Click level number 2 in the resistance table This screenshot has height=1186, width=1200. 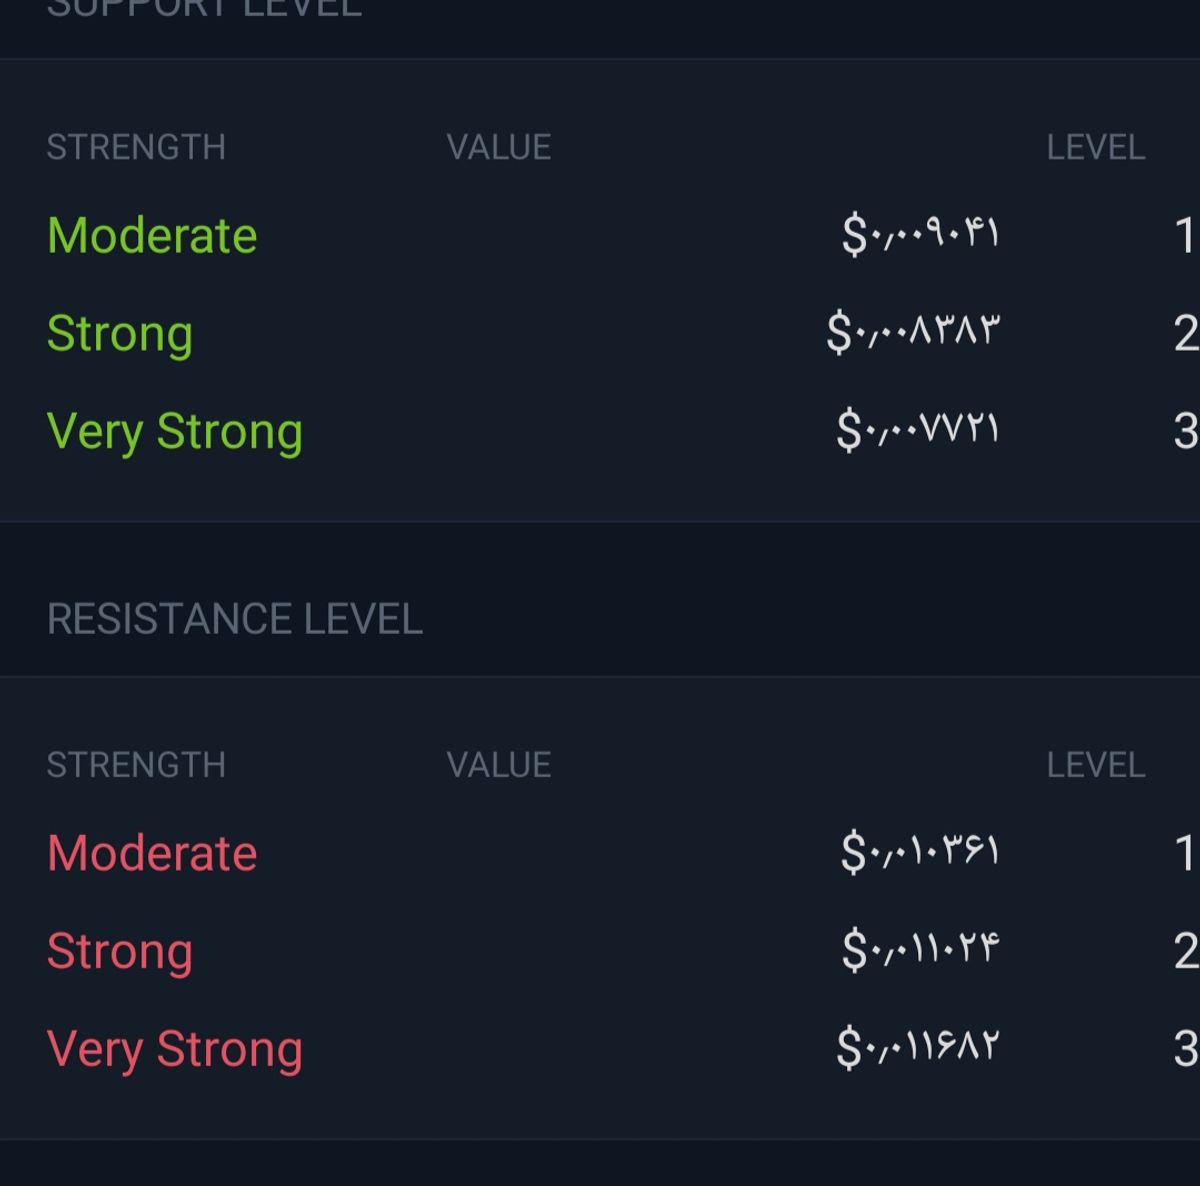(x=1185, y=951)
